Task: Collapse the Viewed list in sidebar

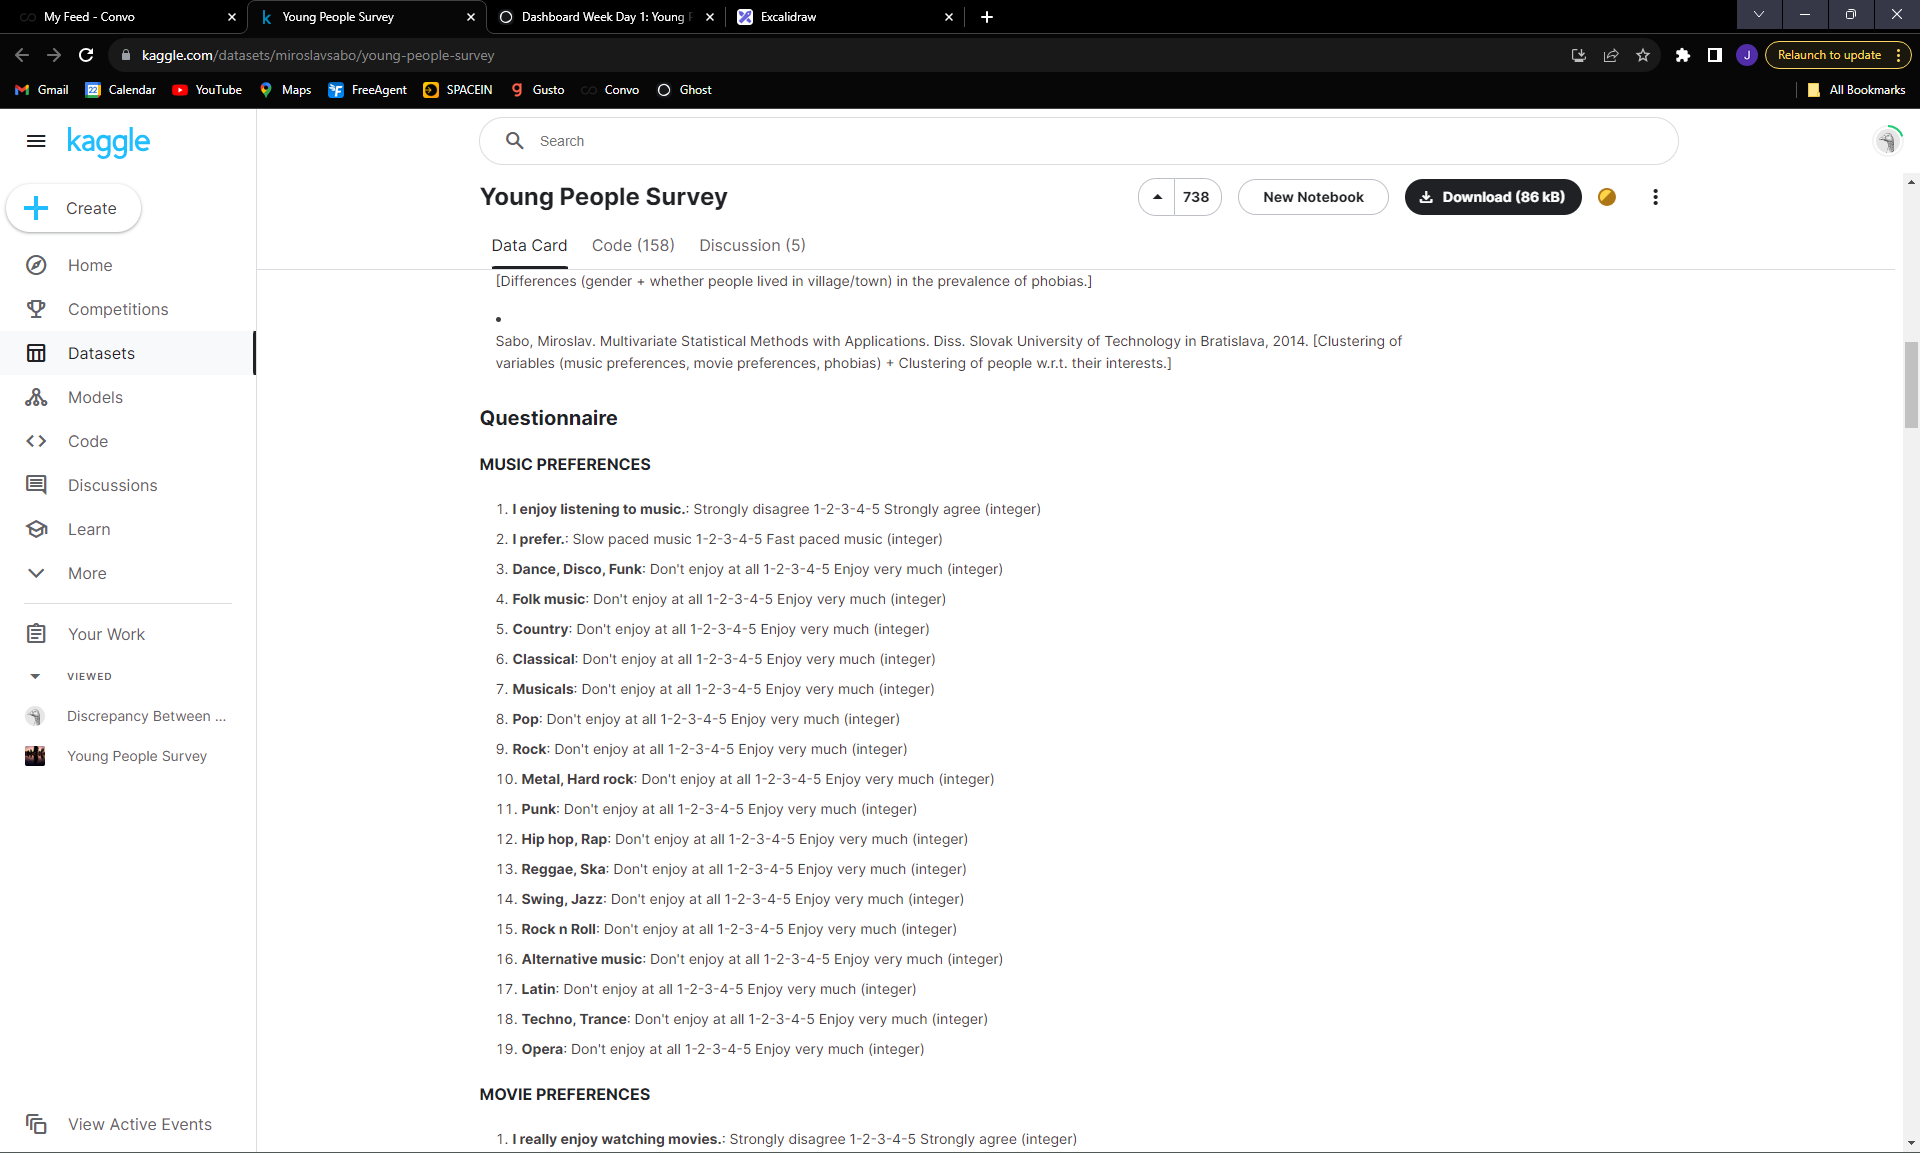Action: [x=36, y=677]
